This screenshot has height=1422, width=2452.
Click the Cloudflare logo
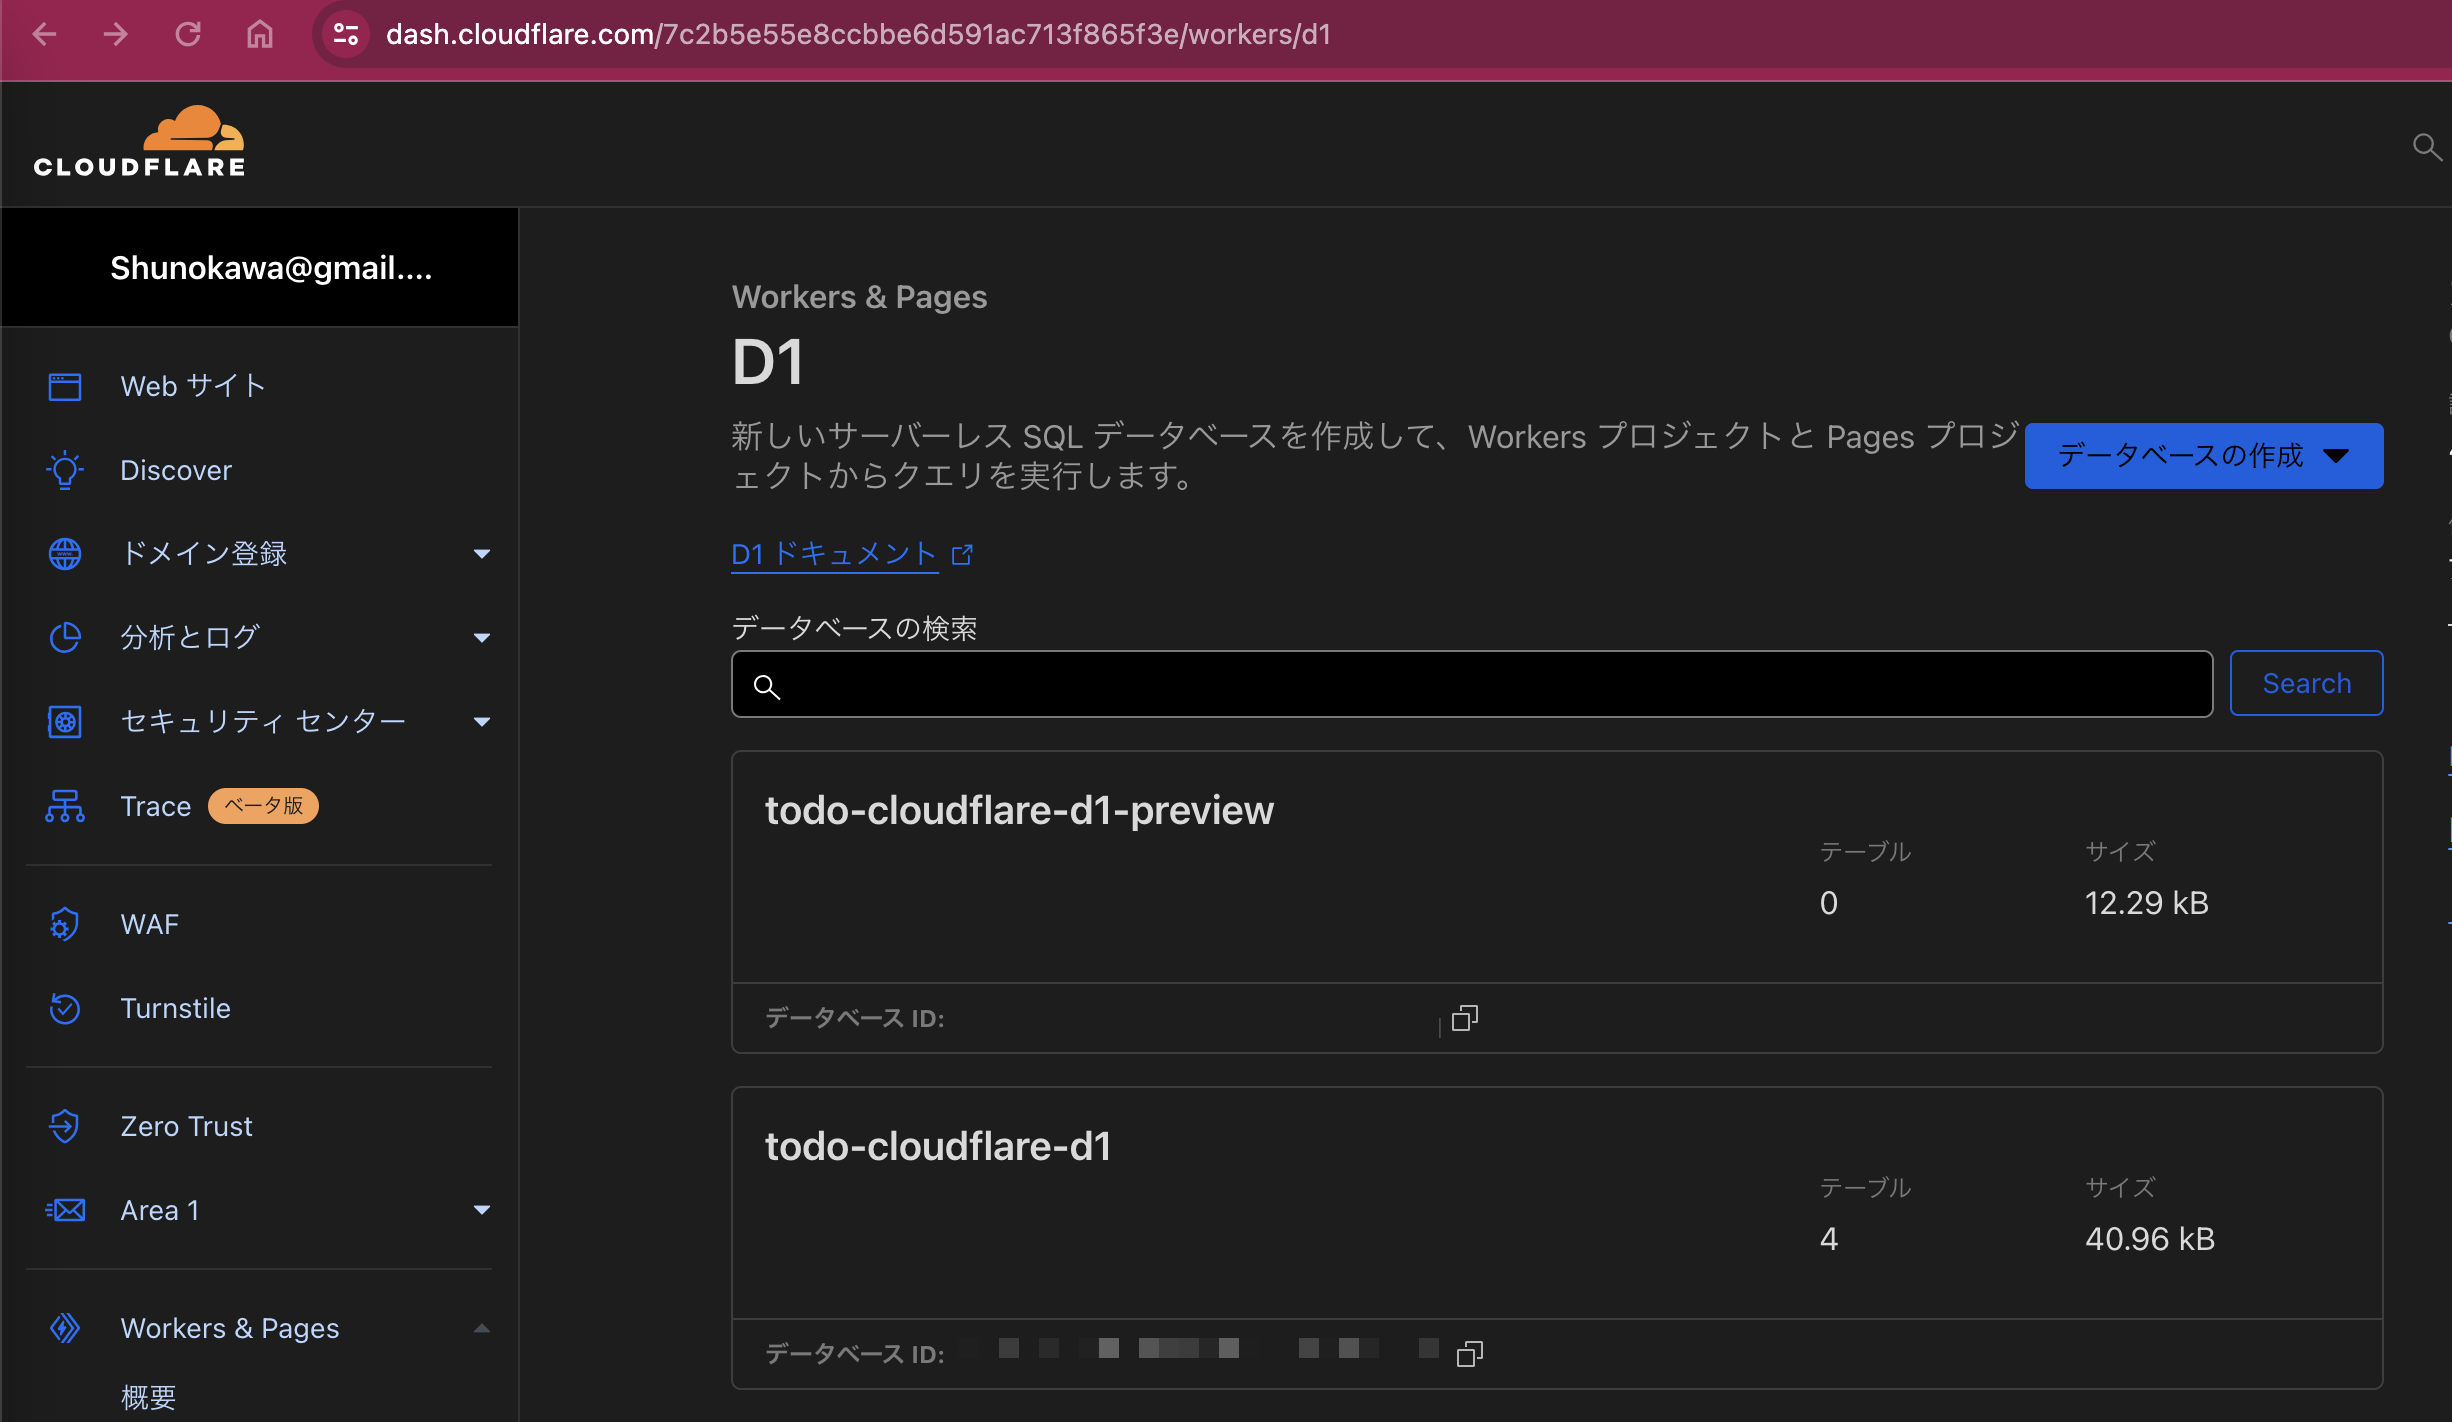coord(140,141)
